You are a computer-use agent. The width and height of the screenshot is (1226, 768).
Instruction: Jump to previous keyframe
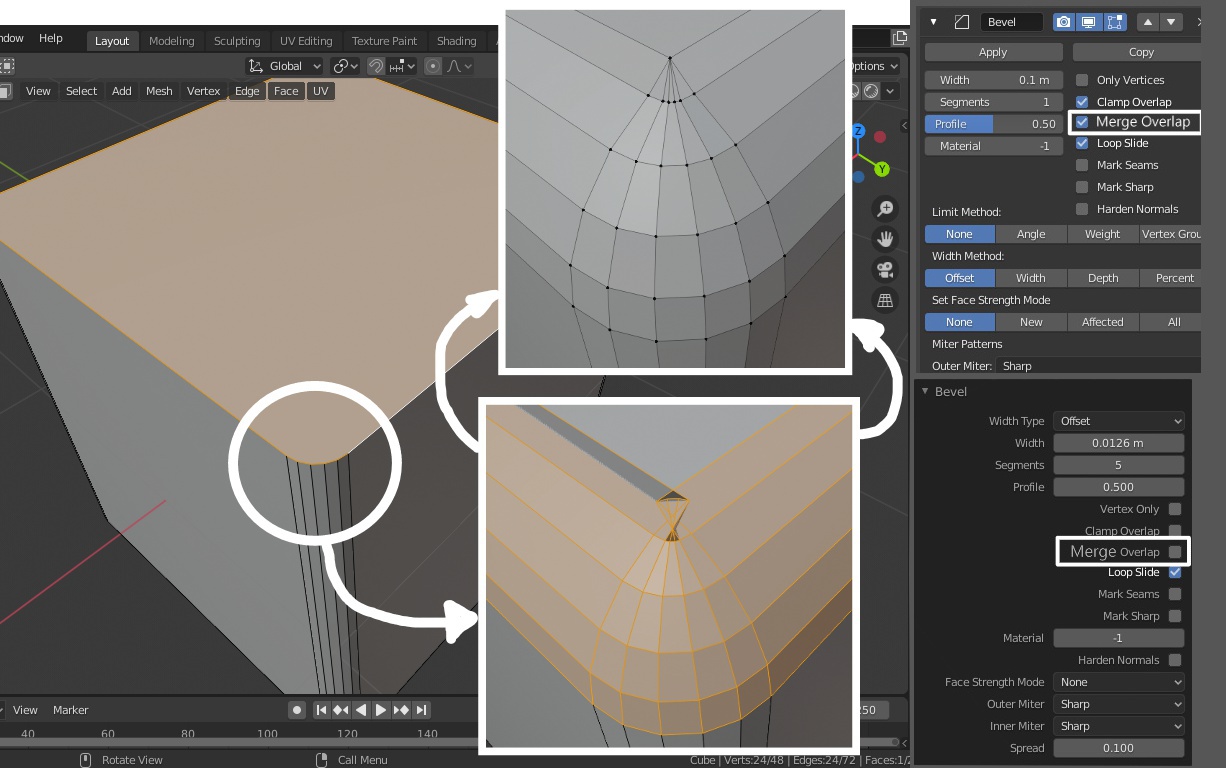pyautogui.click(x=341, y=710)
